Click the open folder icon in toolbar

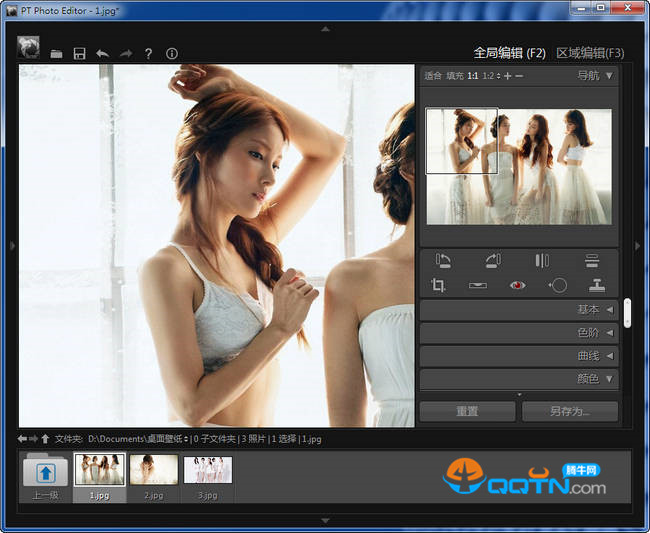tap(57, 53)
